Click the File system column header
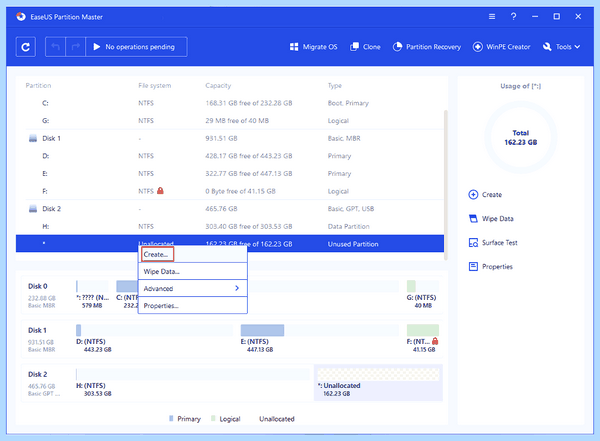This screenshot has width=600, height=441. (x=155, y=85)
